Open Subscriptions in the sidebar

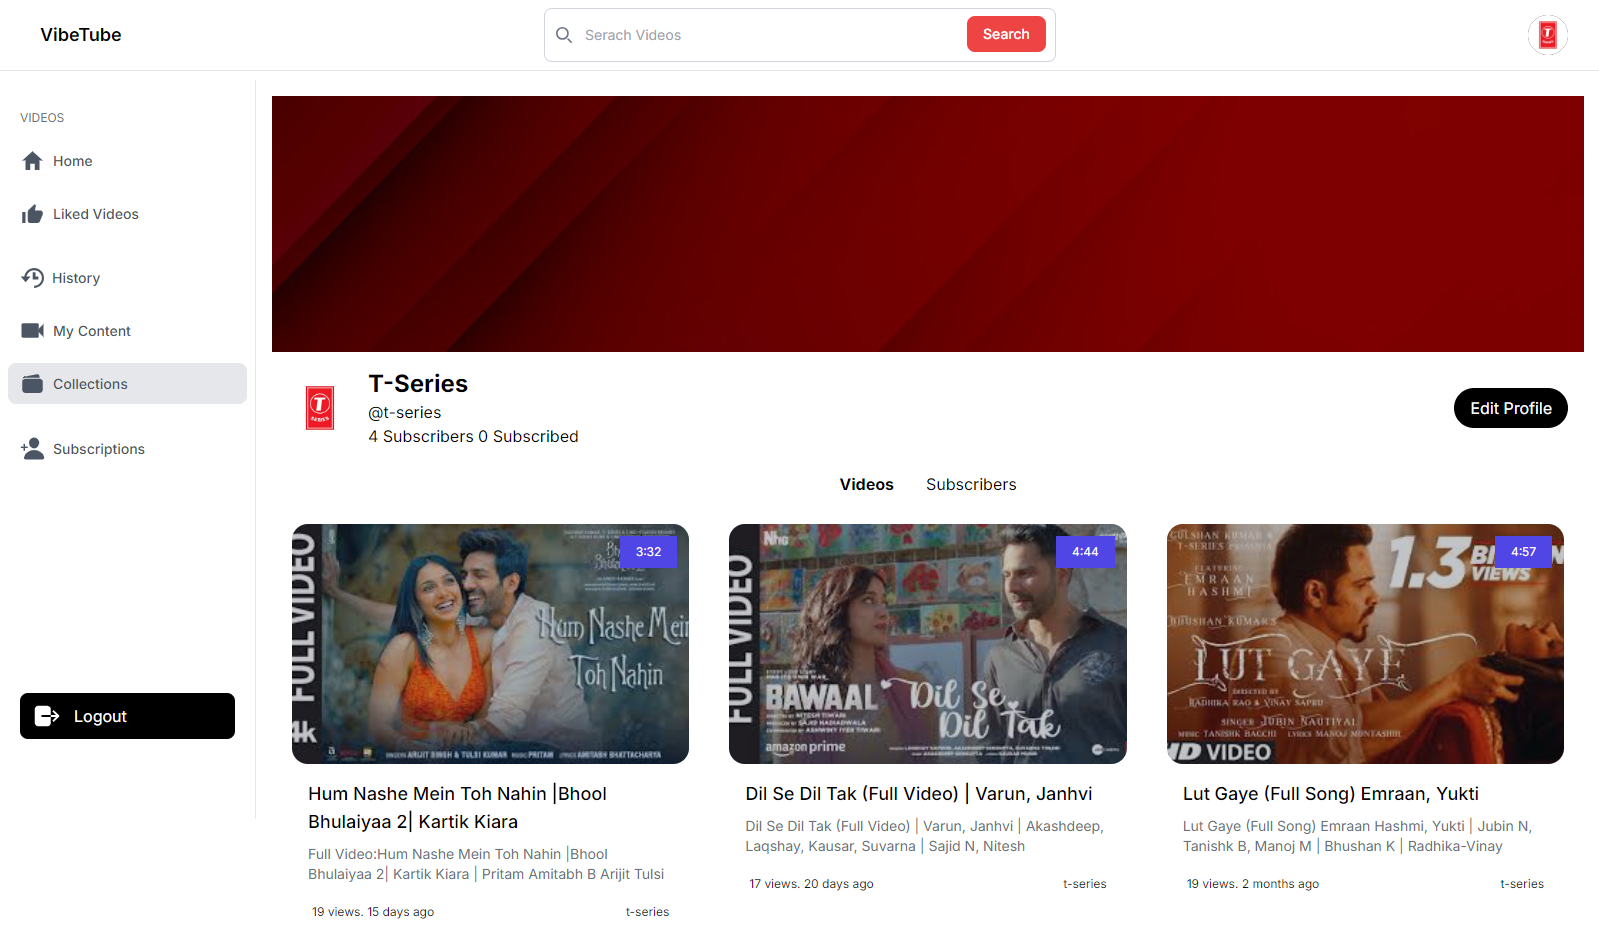[x=127, y=449]
